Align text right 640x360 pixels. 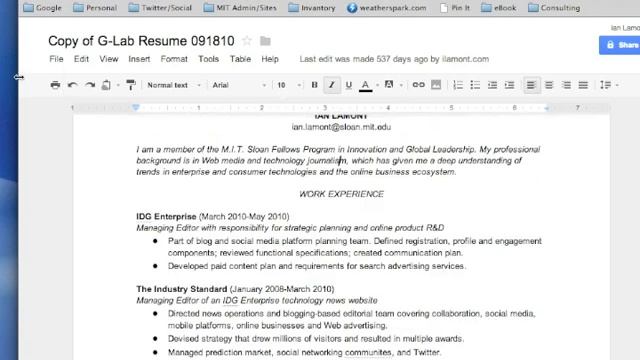[x=566, y=85]
